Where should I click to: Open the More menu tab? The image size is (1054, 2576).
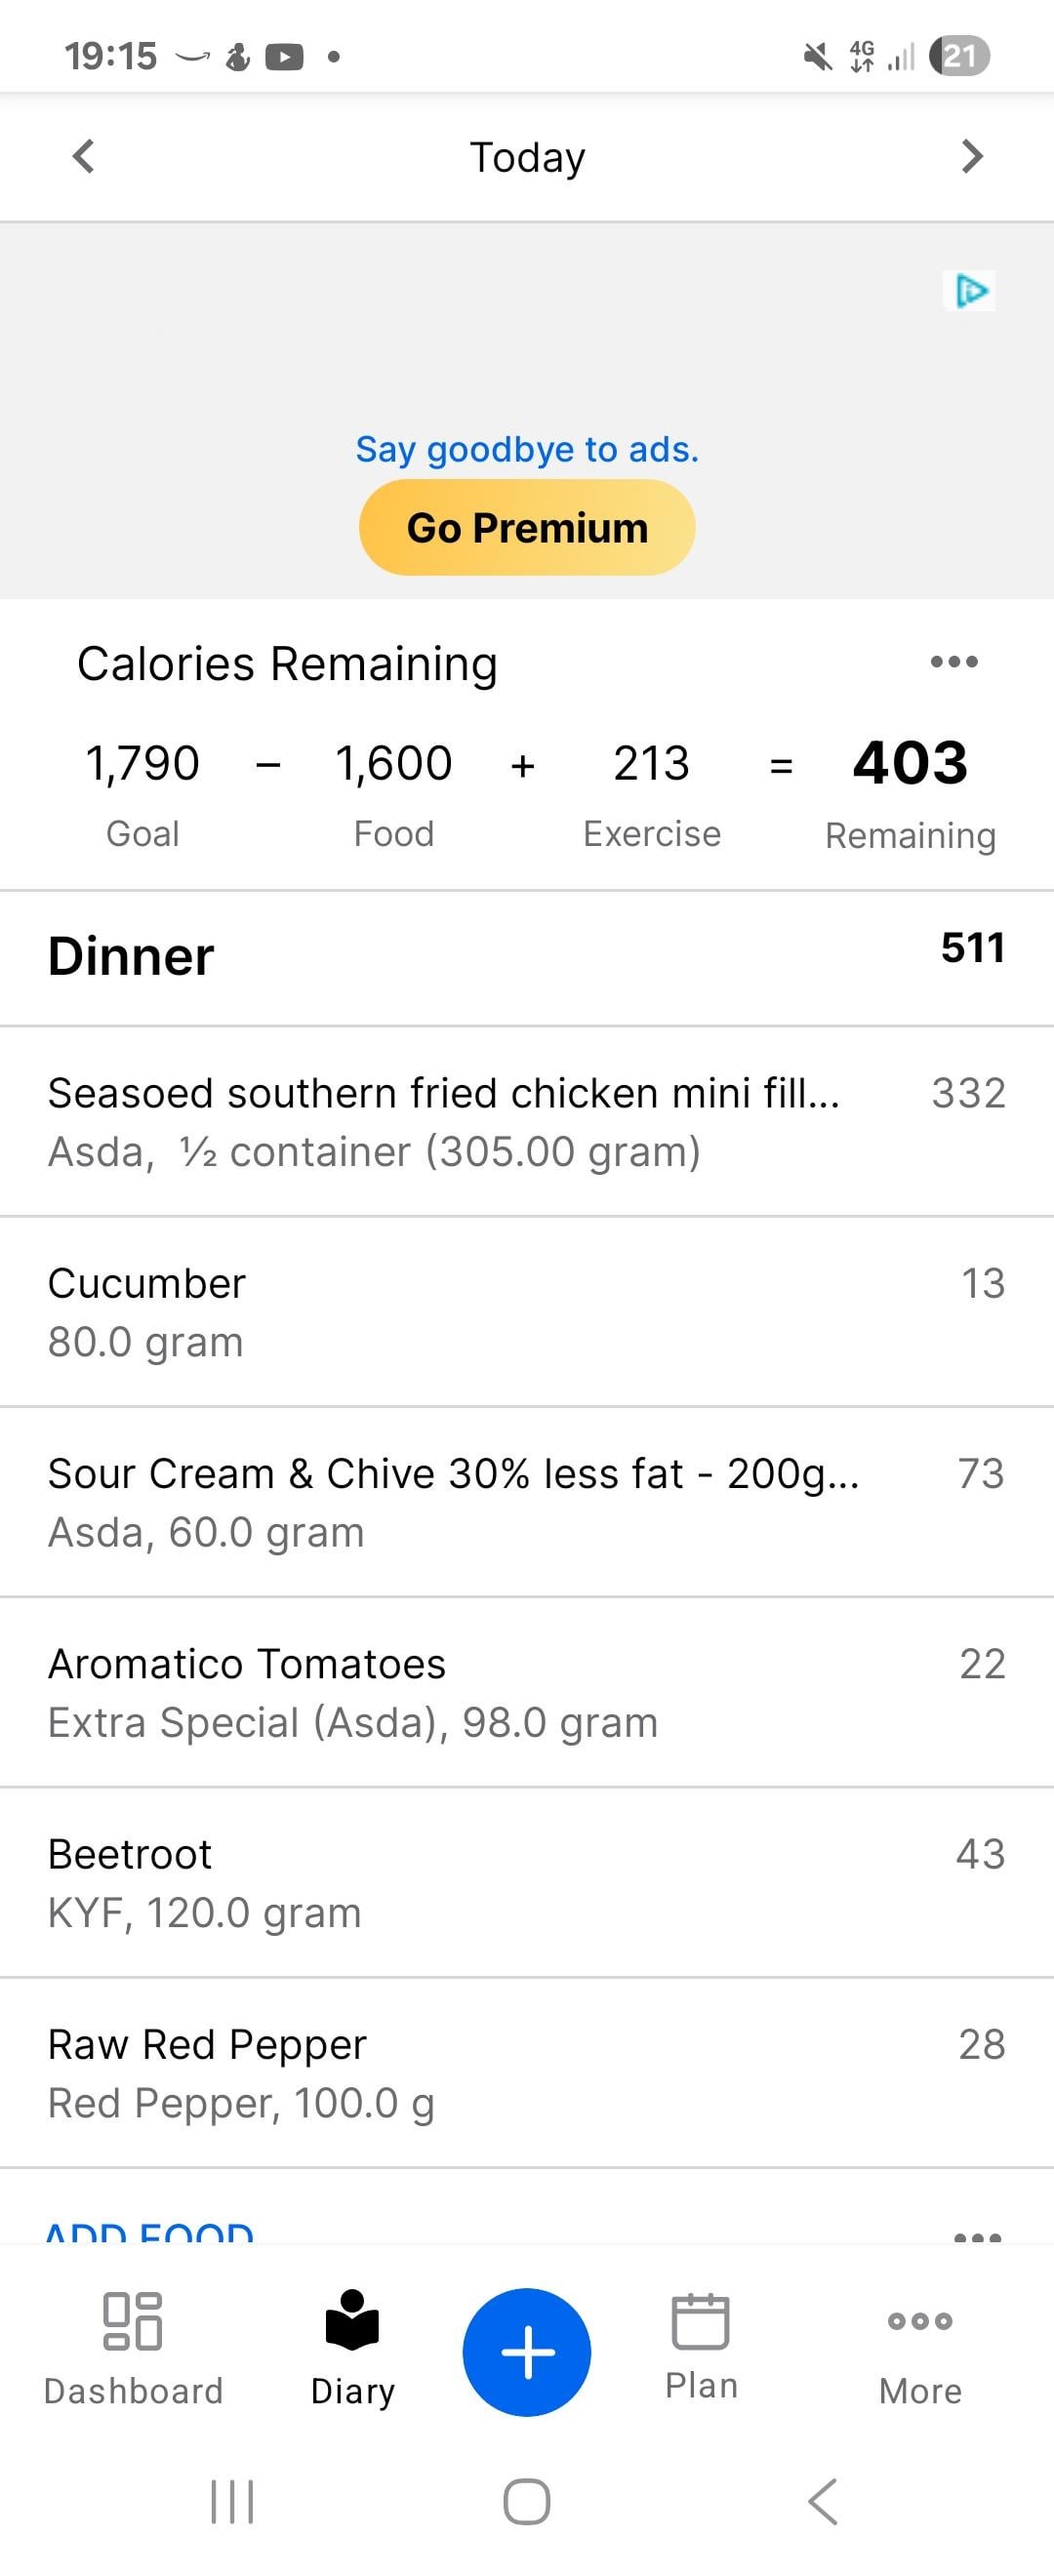pyautogui.click(x=920, y=2347)
